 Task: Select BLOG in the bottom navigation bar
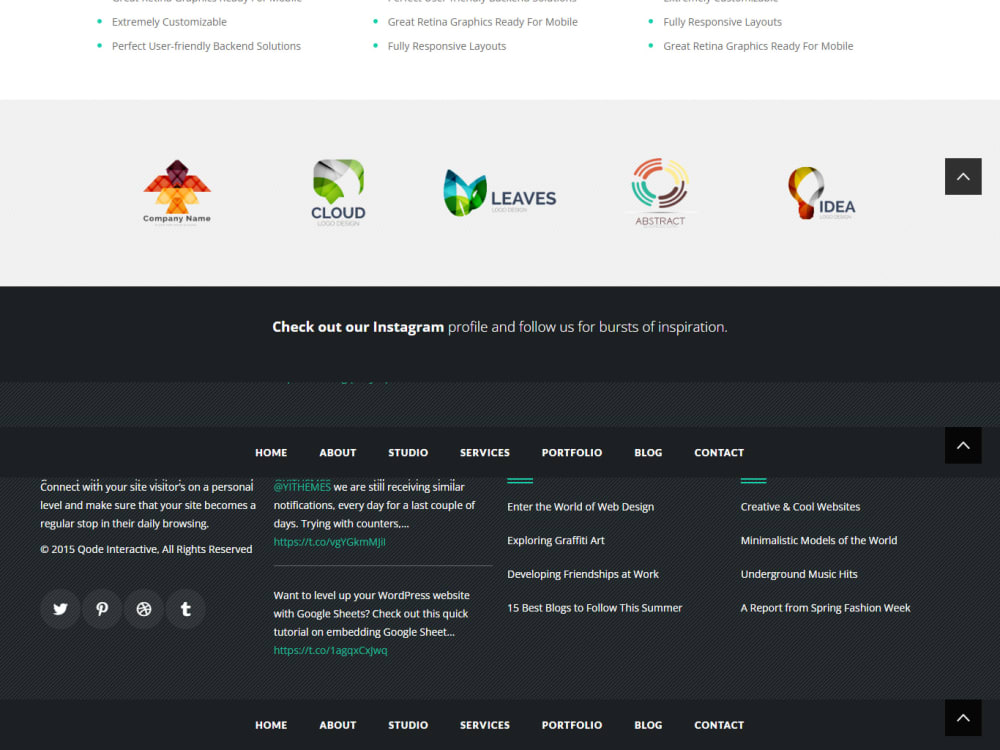click(x=648, y=725)
